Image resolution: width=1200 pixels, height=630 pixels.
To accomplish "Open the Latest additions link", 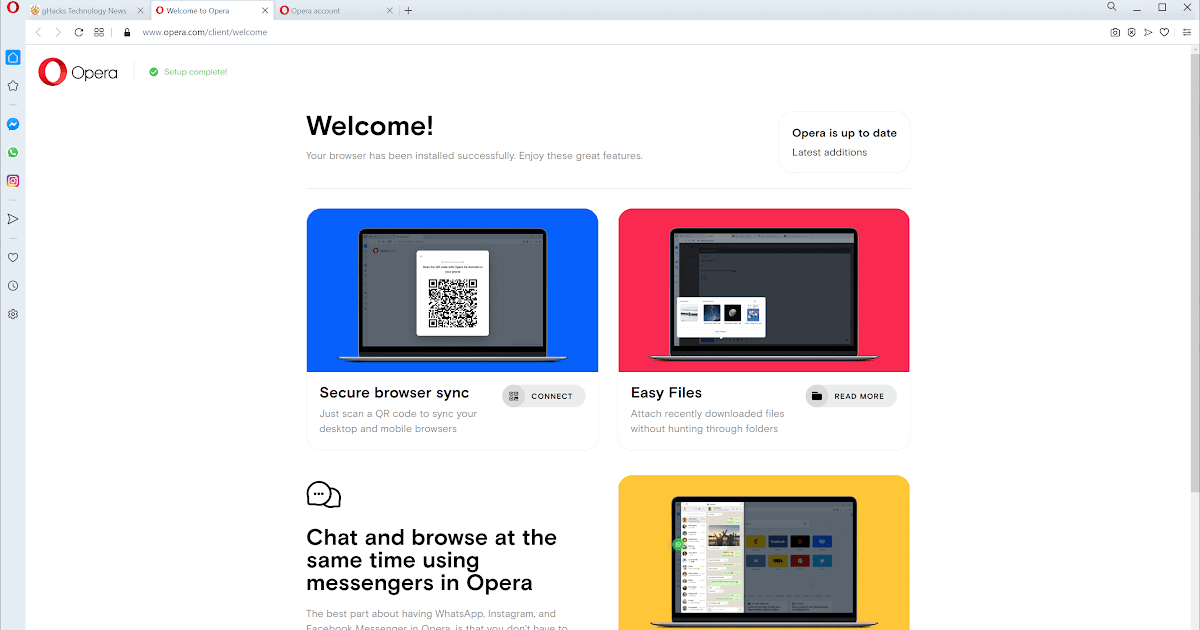I will (829, 152).
